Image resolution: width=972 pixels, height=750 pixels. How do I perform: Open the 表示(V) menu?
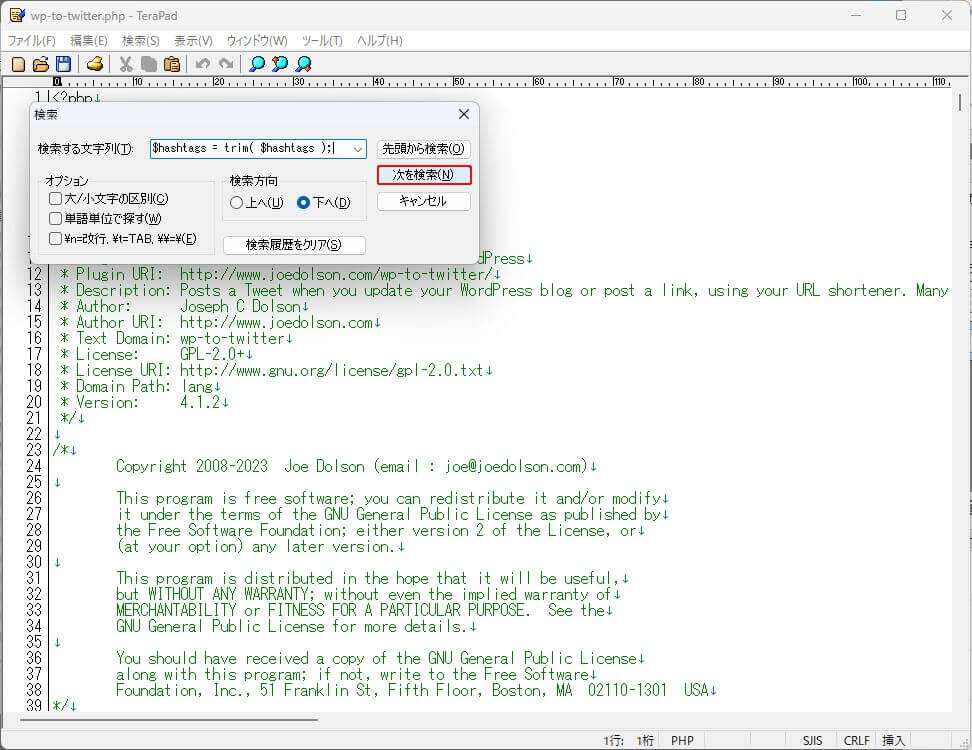click(x=193, y=41)
